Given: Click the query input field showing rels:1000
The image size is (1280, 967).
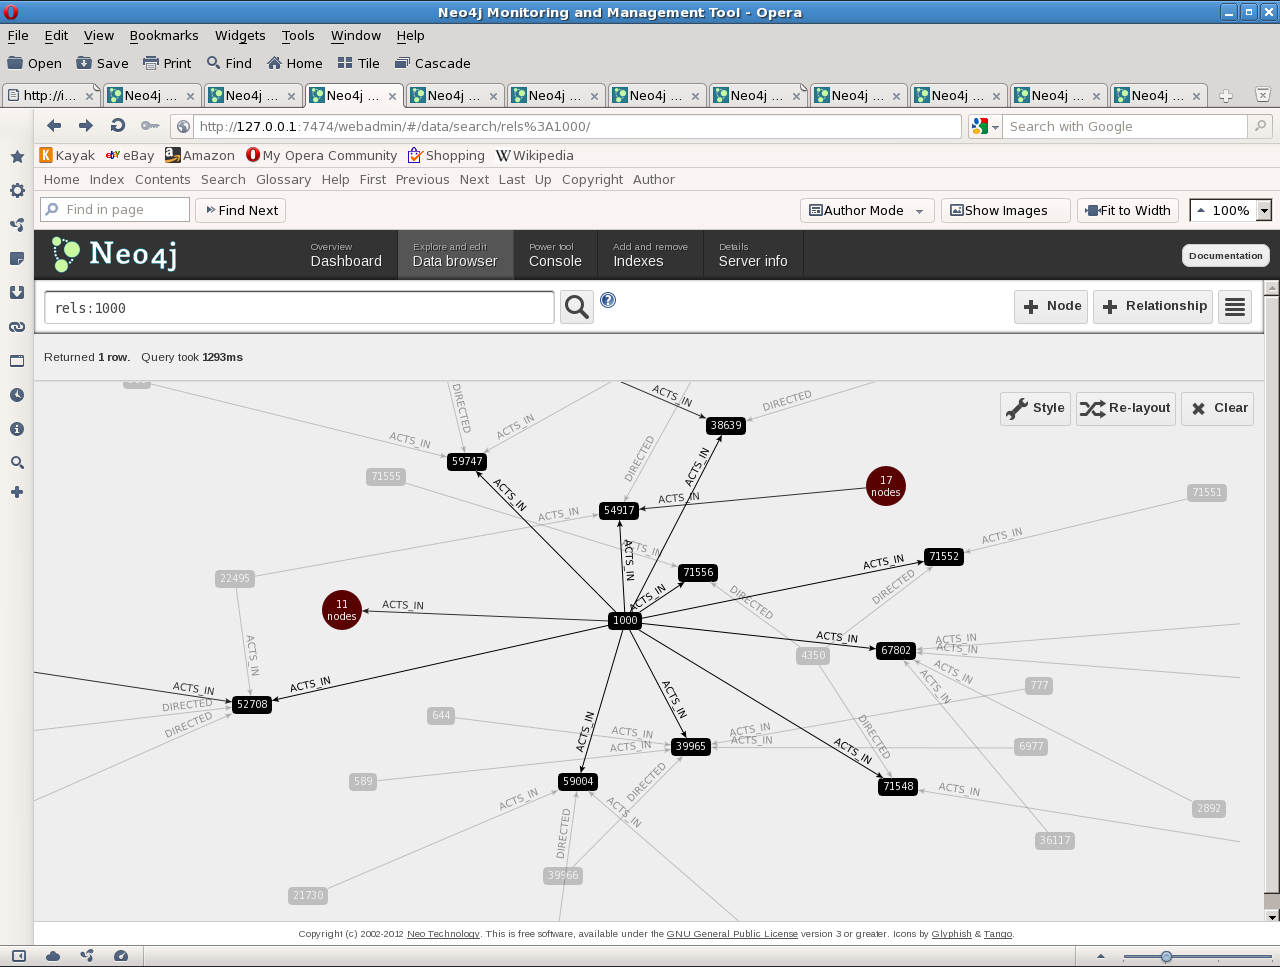Looking at the screenshot, I should [x=298, y=307].
